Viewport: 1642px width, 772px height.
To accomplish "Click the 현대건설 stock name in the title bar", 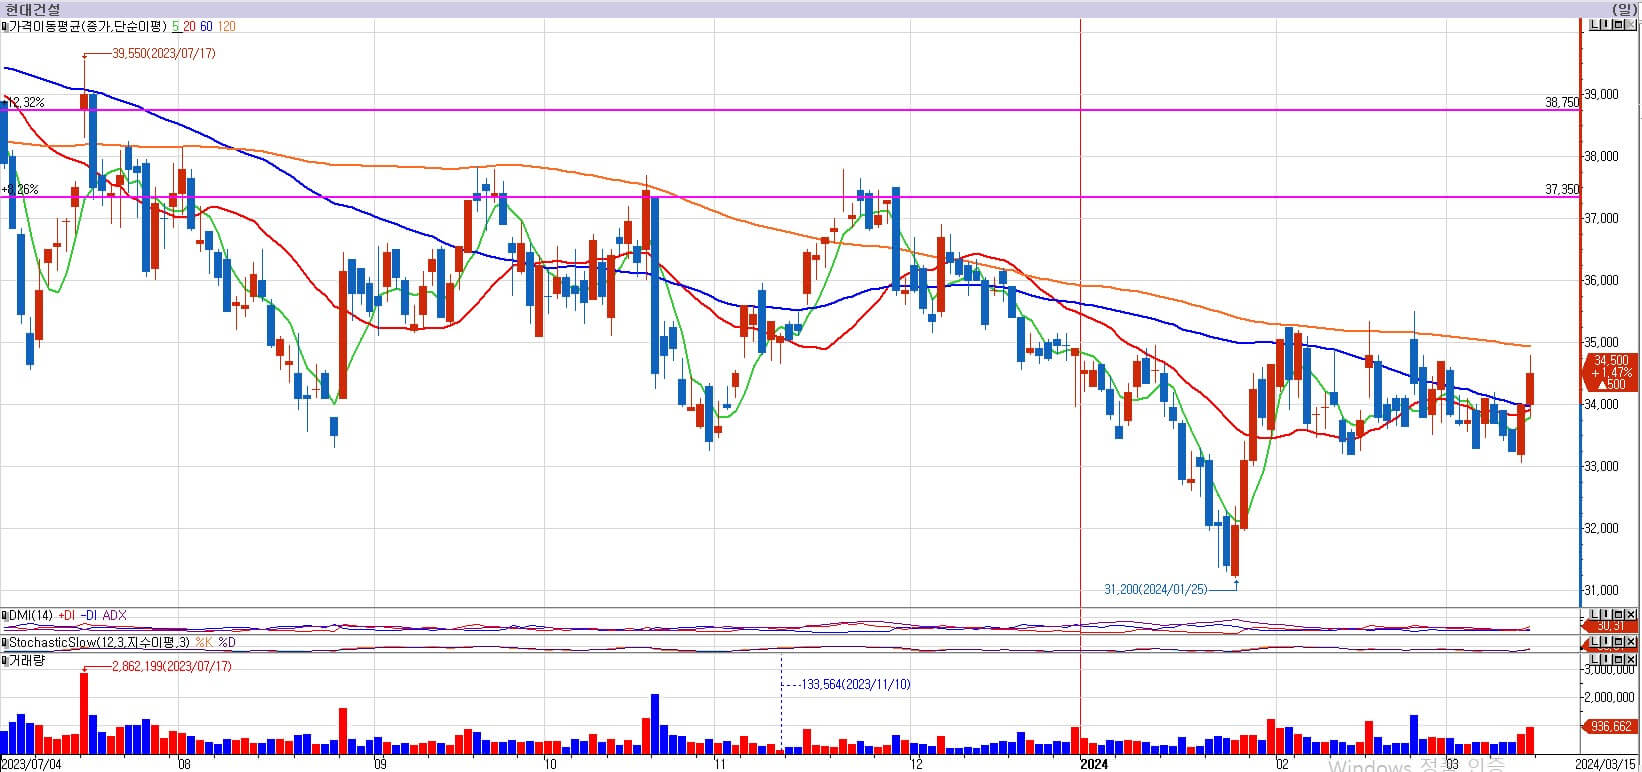I will tap(31, 9).
